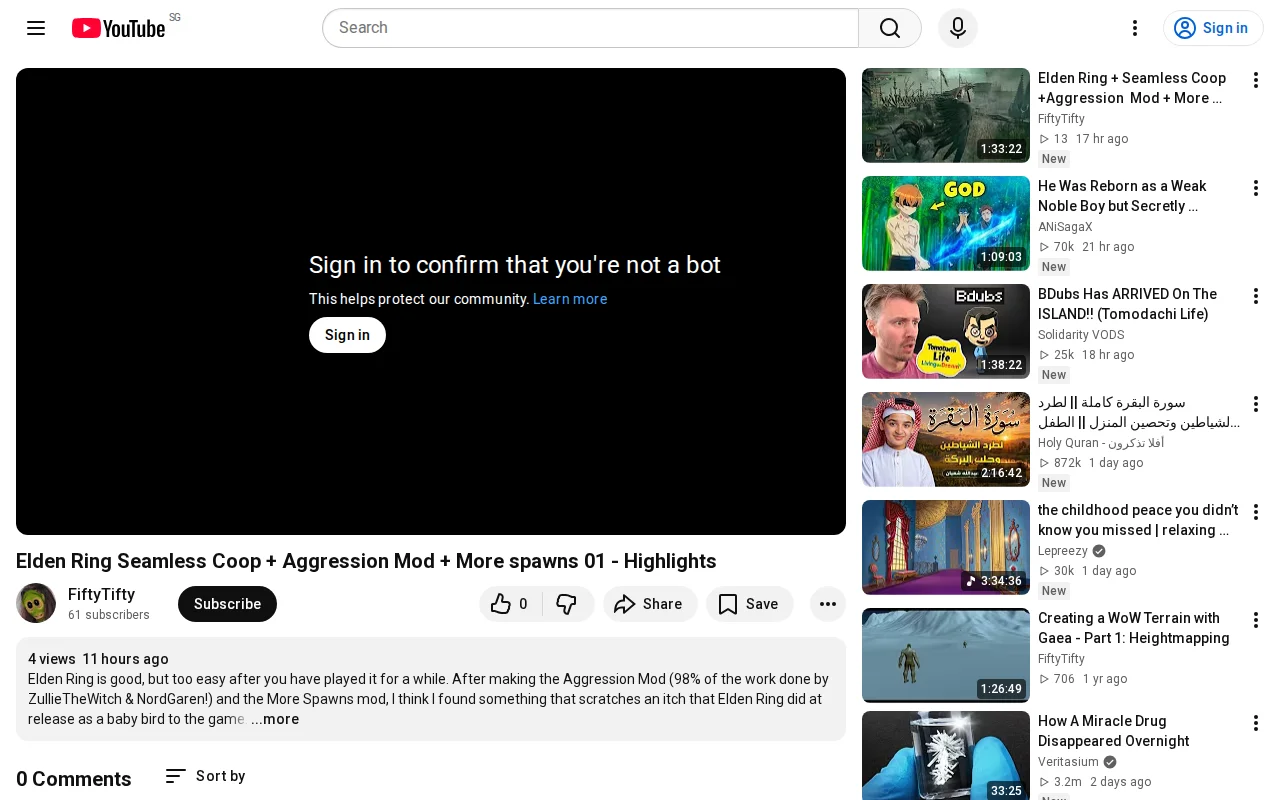This screenshot has width=1280, height=800.
Task: Subscribe to FiftyTifty channel
Action: 227,604
